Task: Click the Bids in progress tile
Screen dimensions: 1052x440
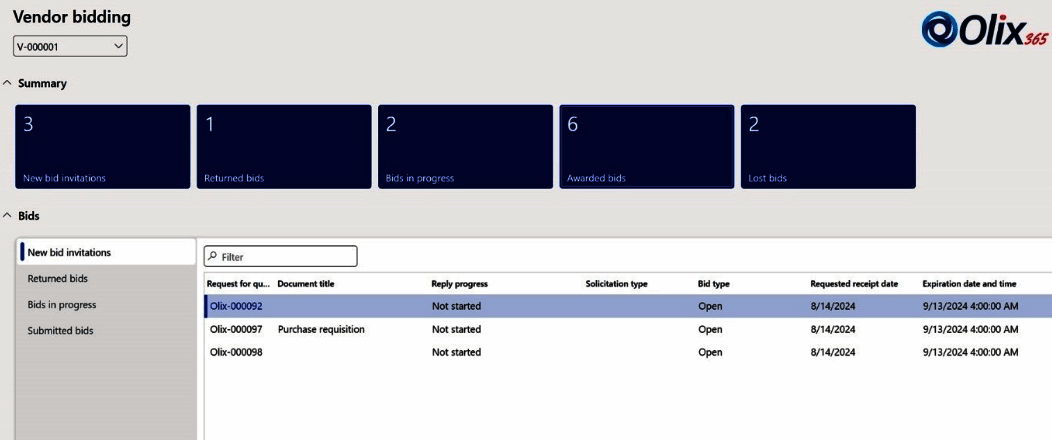Action: click(x=465, y=146)
